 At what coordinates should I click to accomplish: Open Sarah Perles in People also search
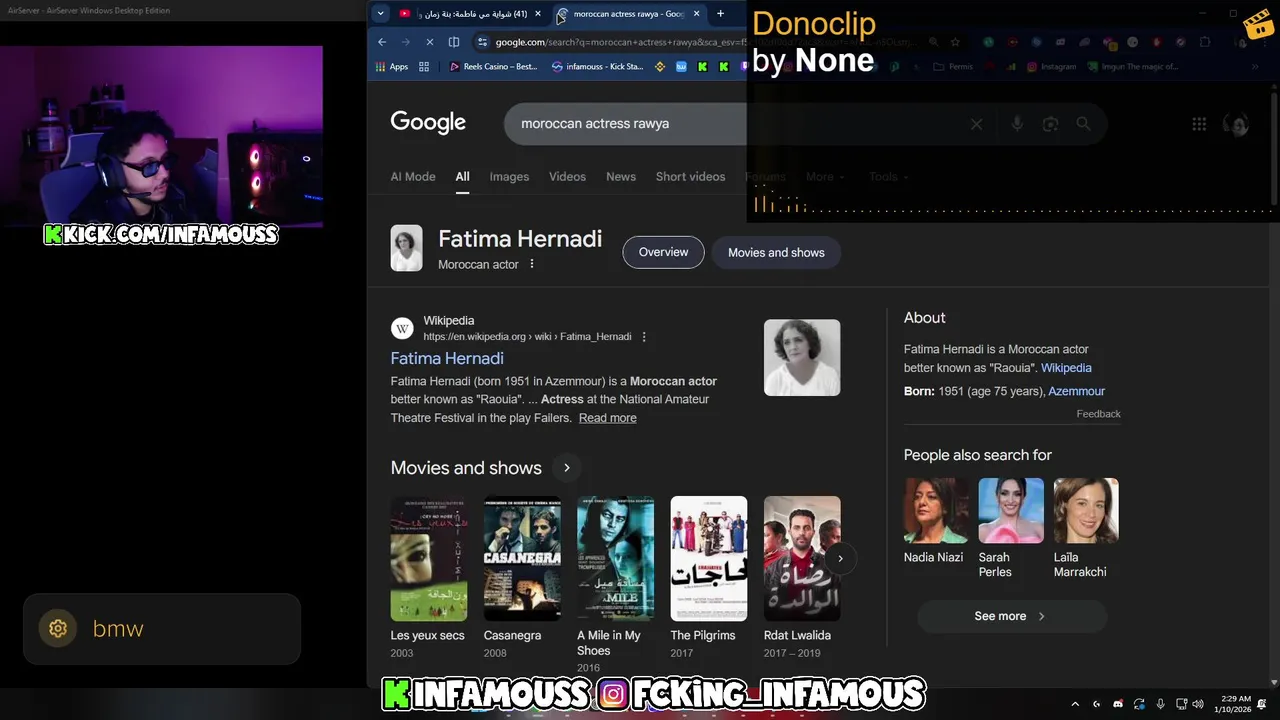pos(1010,528)
